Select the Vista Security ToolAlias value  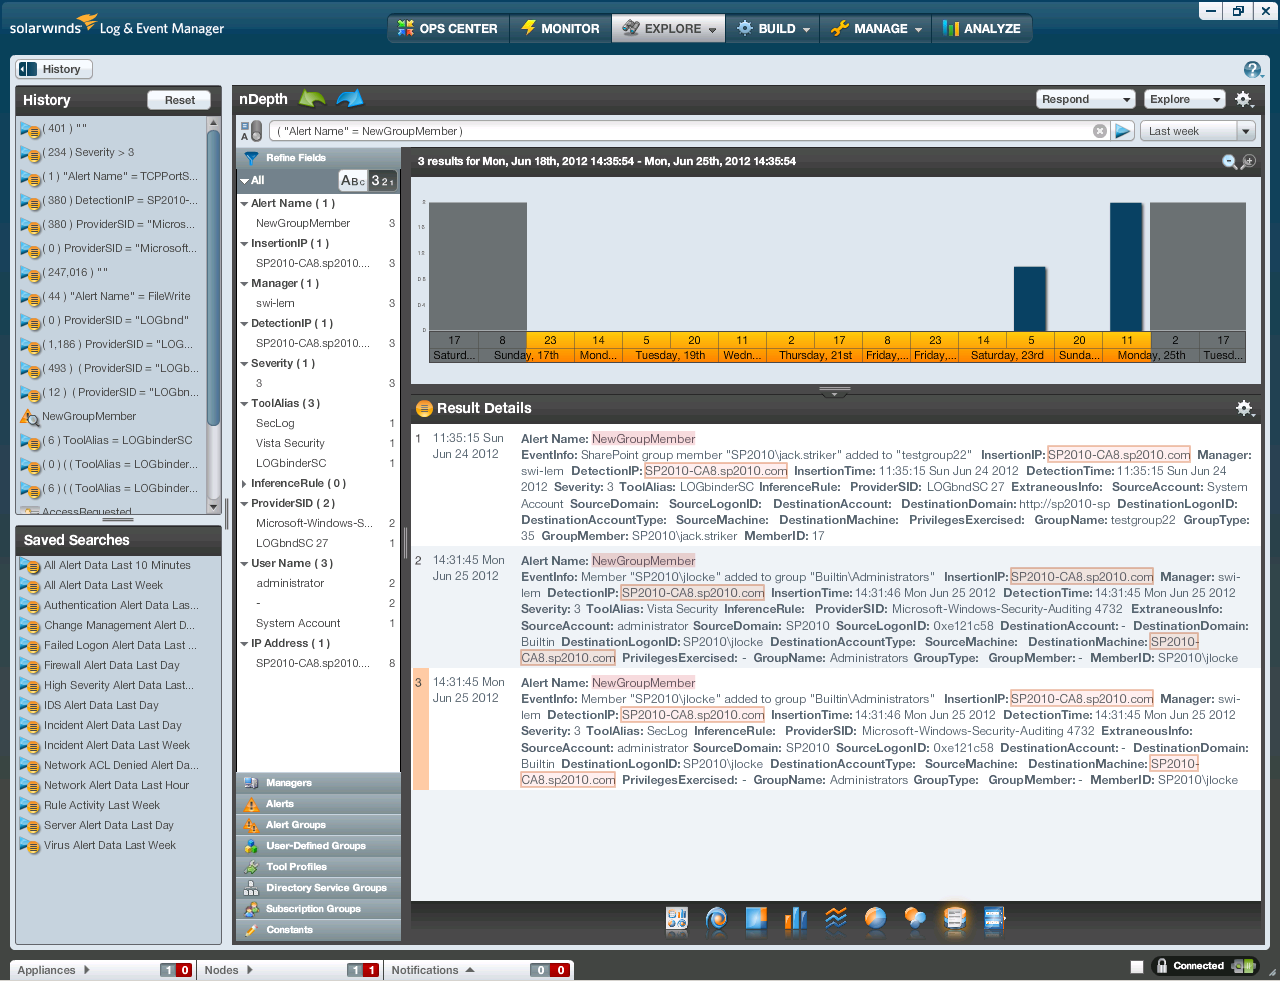290,443
